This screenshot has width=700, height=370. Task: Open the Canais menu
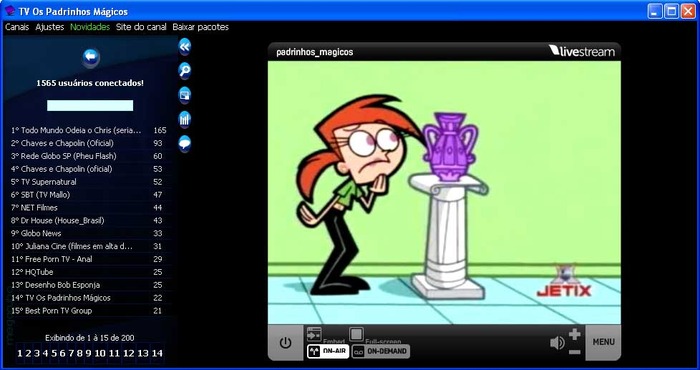(17, 27)
